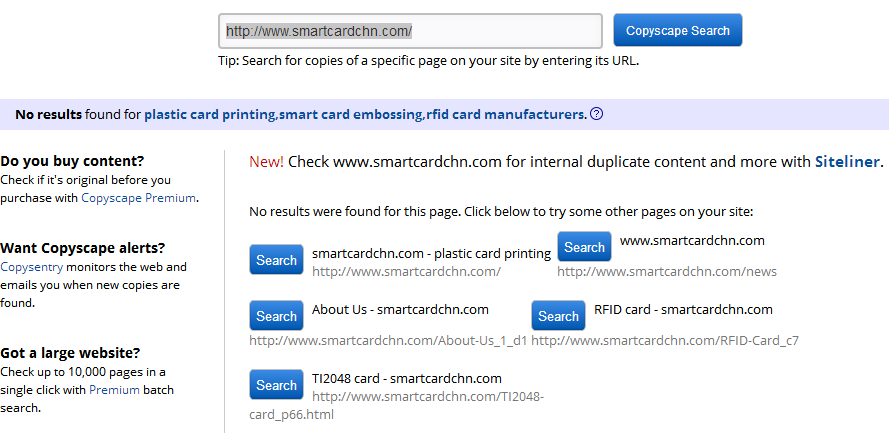Viewport: 889px width, 442px height.
Task: Click the Premium batch search link
Action: click(114, 390)
